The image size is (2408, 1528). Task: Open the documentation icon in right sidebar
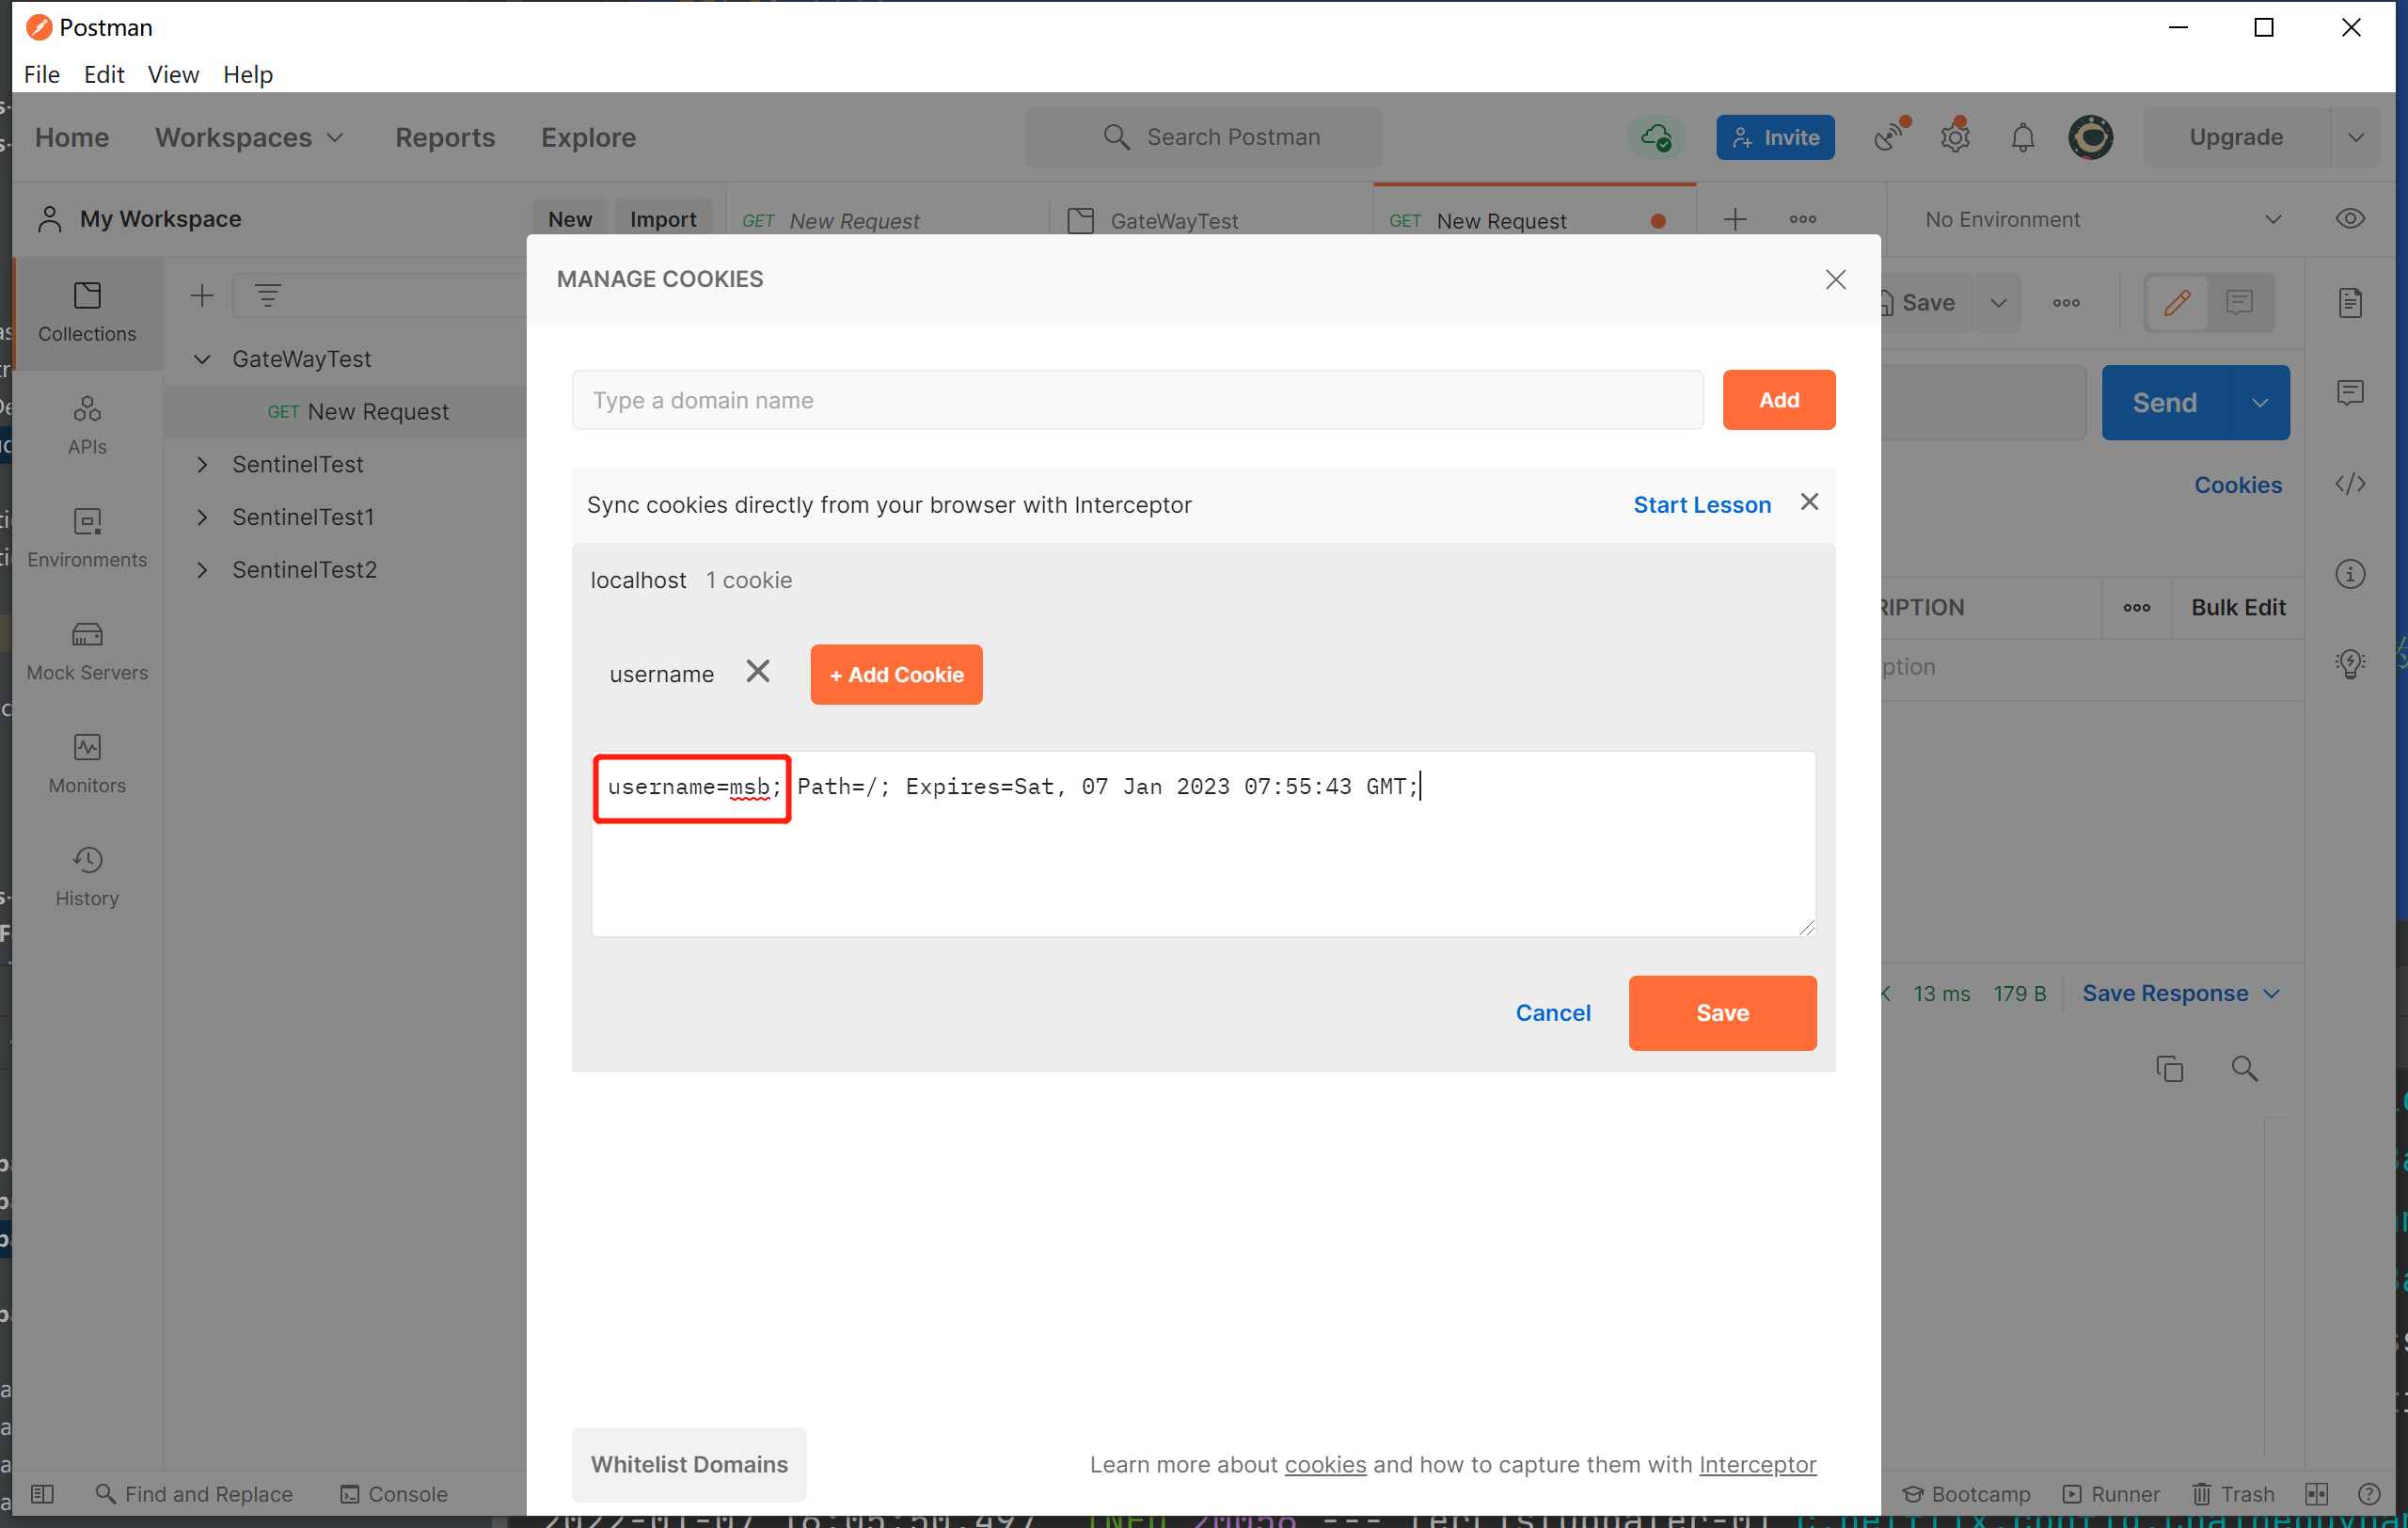2350,303
